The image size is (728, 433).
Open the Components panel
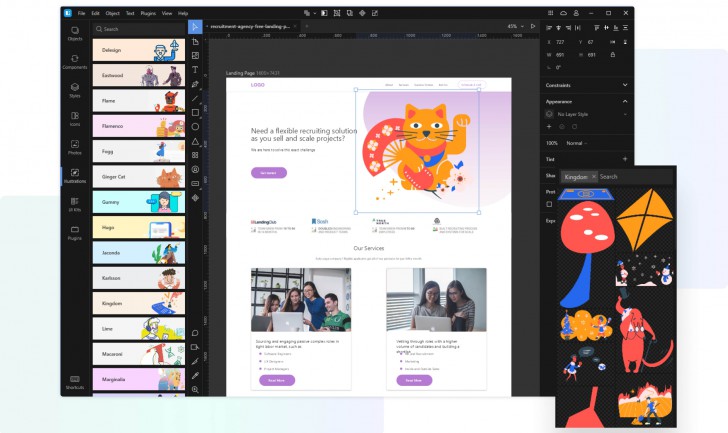75,62
